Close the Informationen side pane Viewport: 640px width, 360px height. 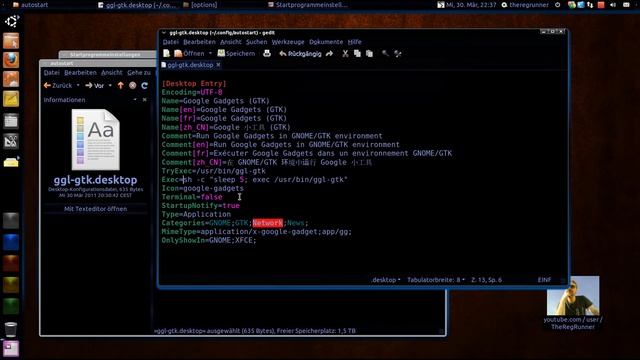(x=144, y=100)
